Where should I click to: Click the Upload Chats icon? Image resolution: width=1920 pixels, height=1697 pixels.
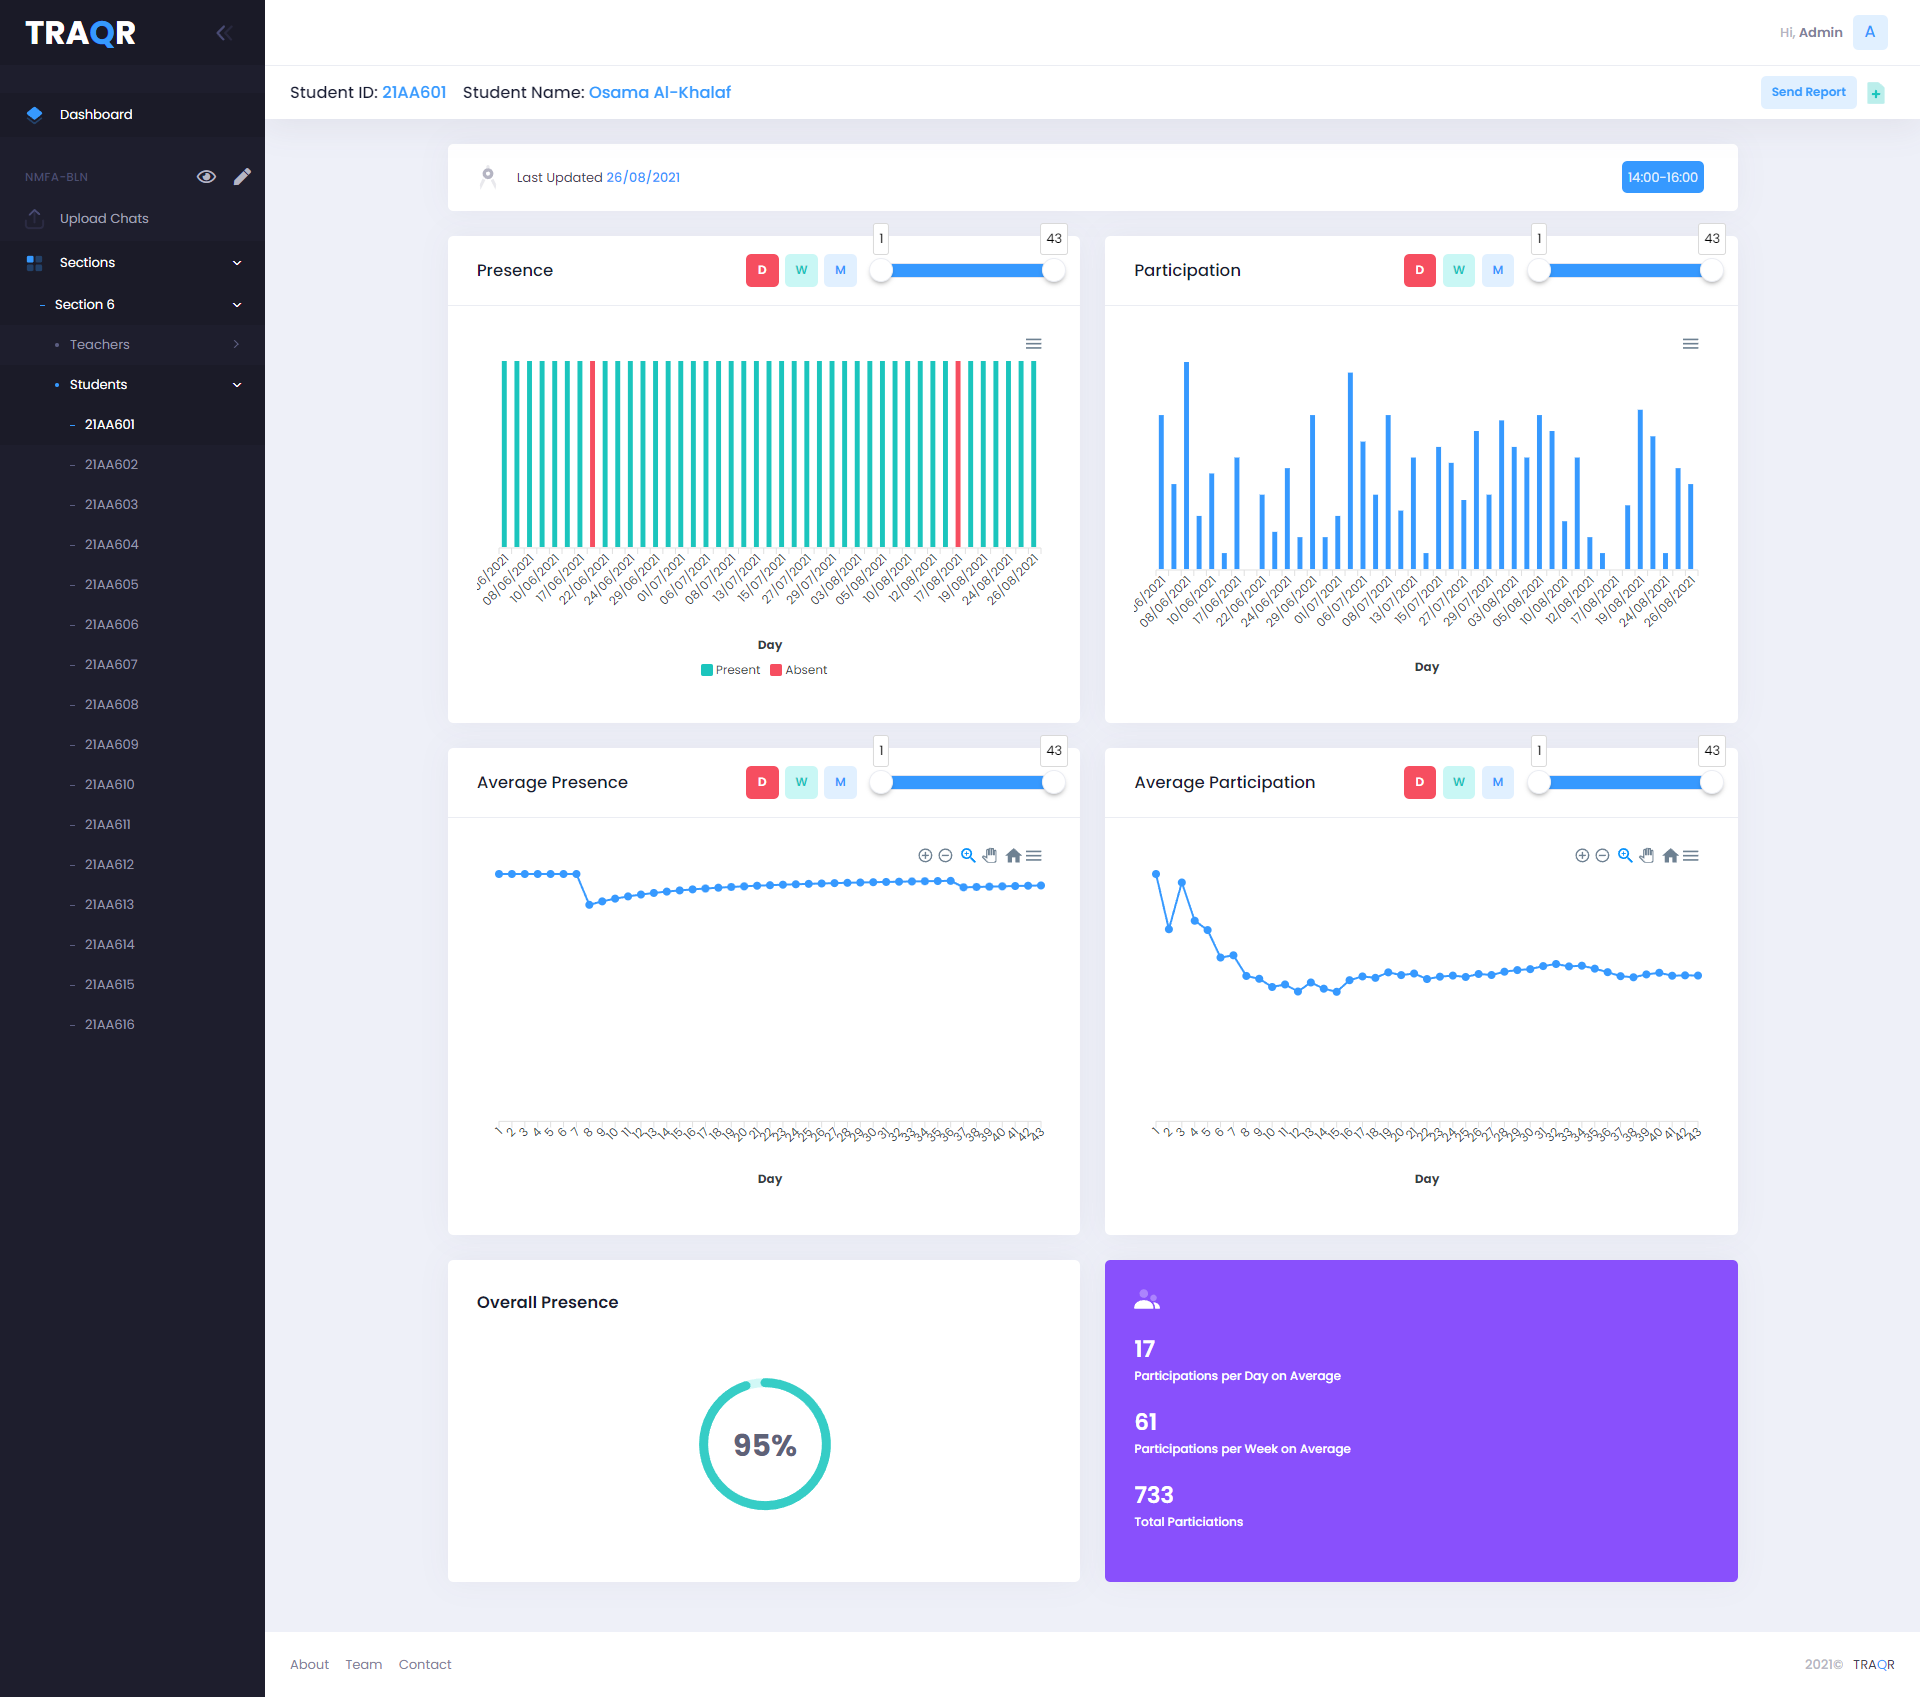tap(35, 218)
